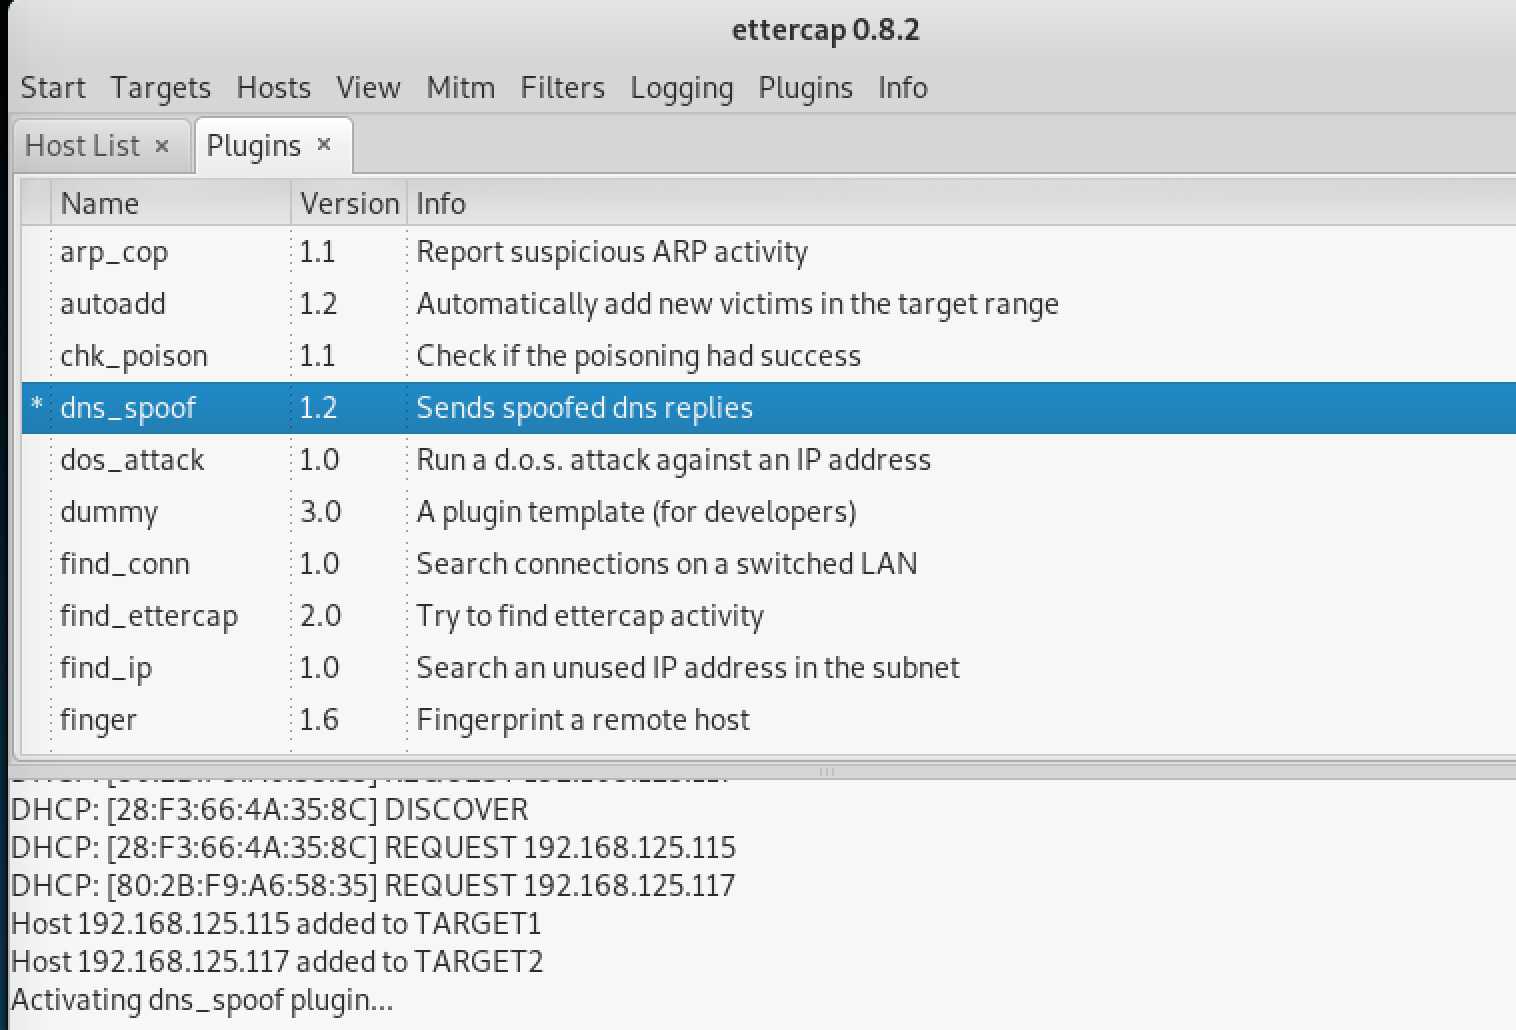This screenshot has height=1030, width=1516.
Task: Open the Logging menu
Action: point(681,88)
